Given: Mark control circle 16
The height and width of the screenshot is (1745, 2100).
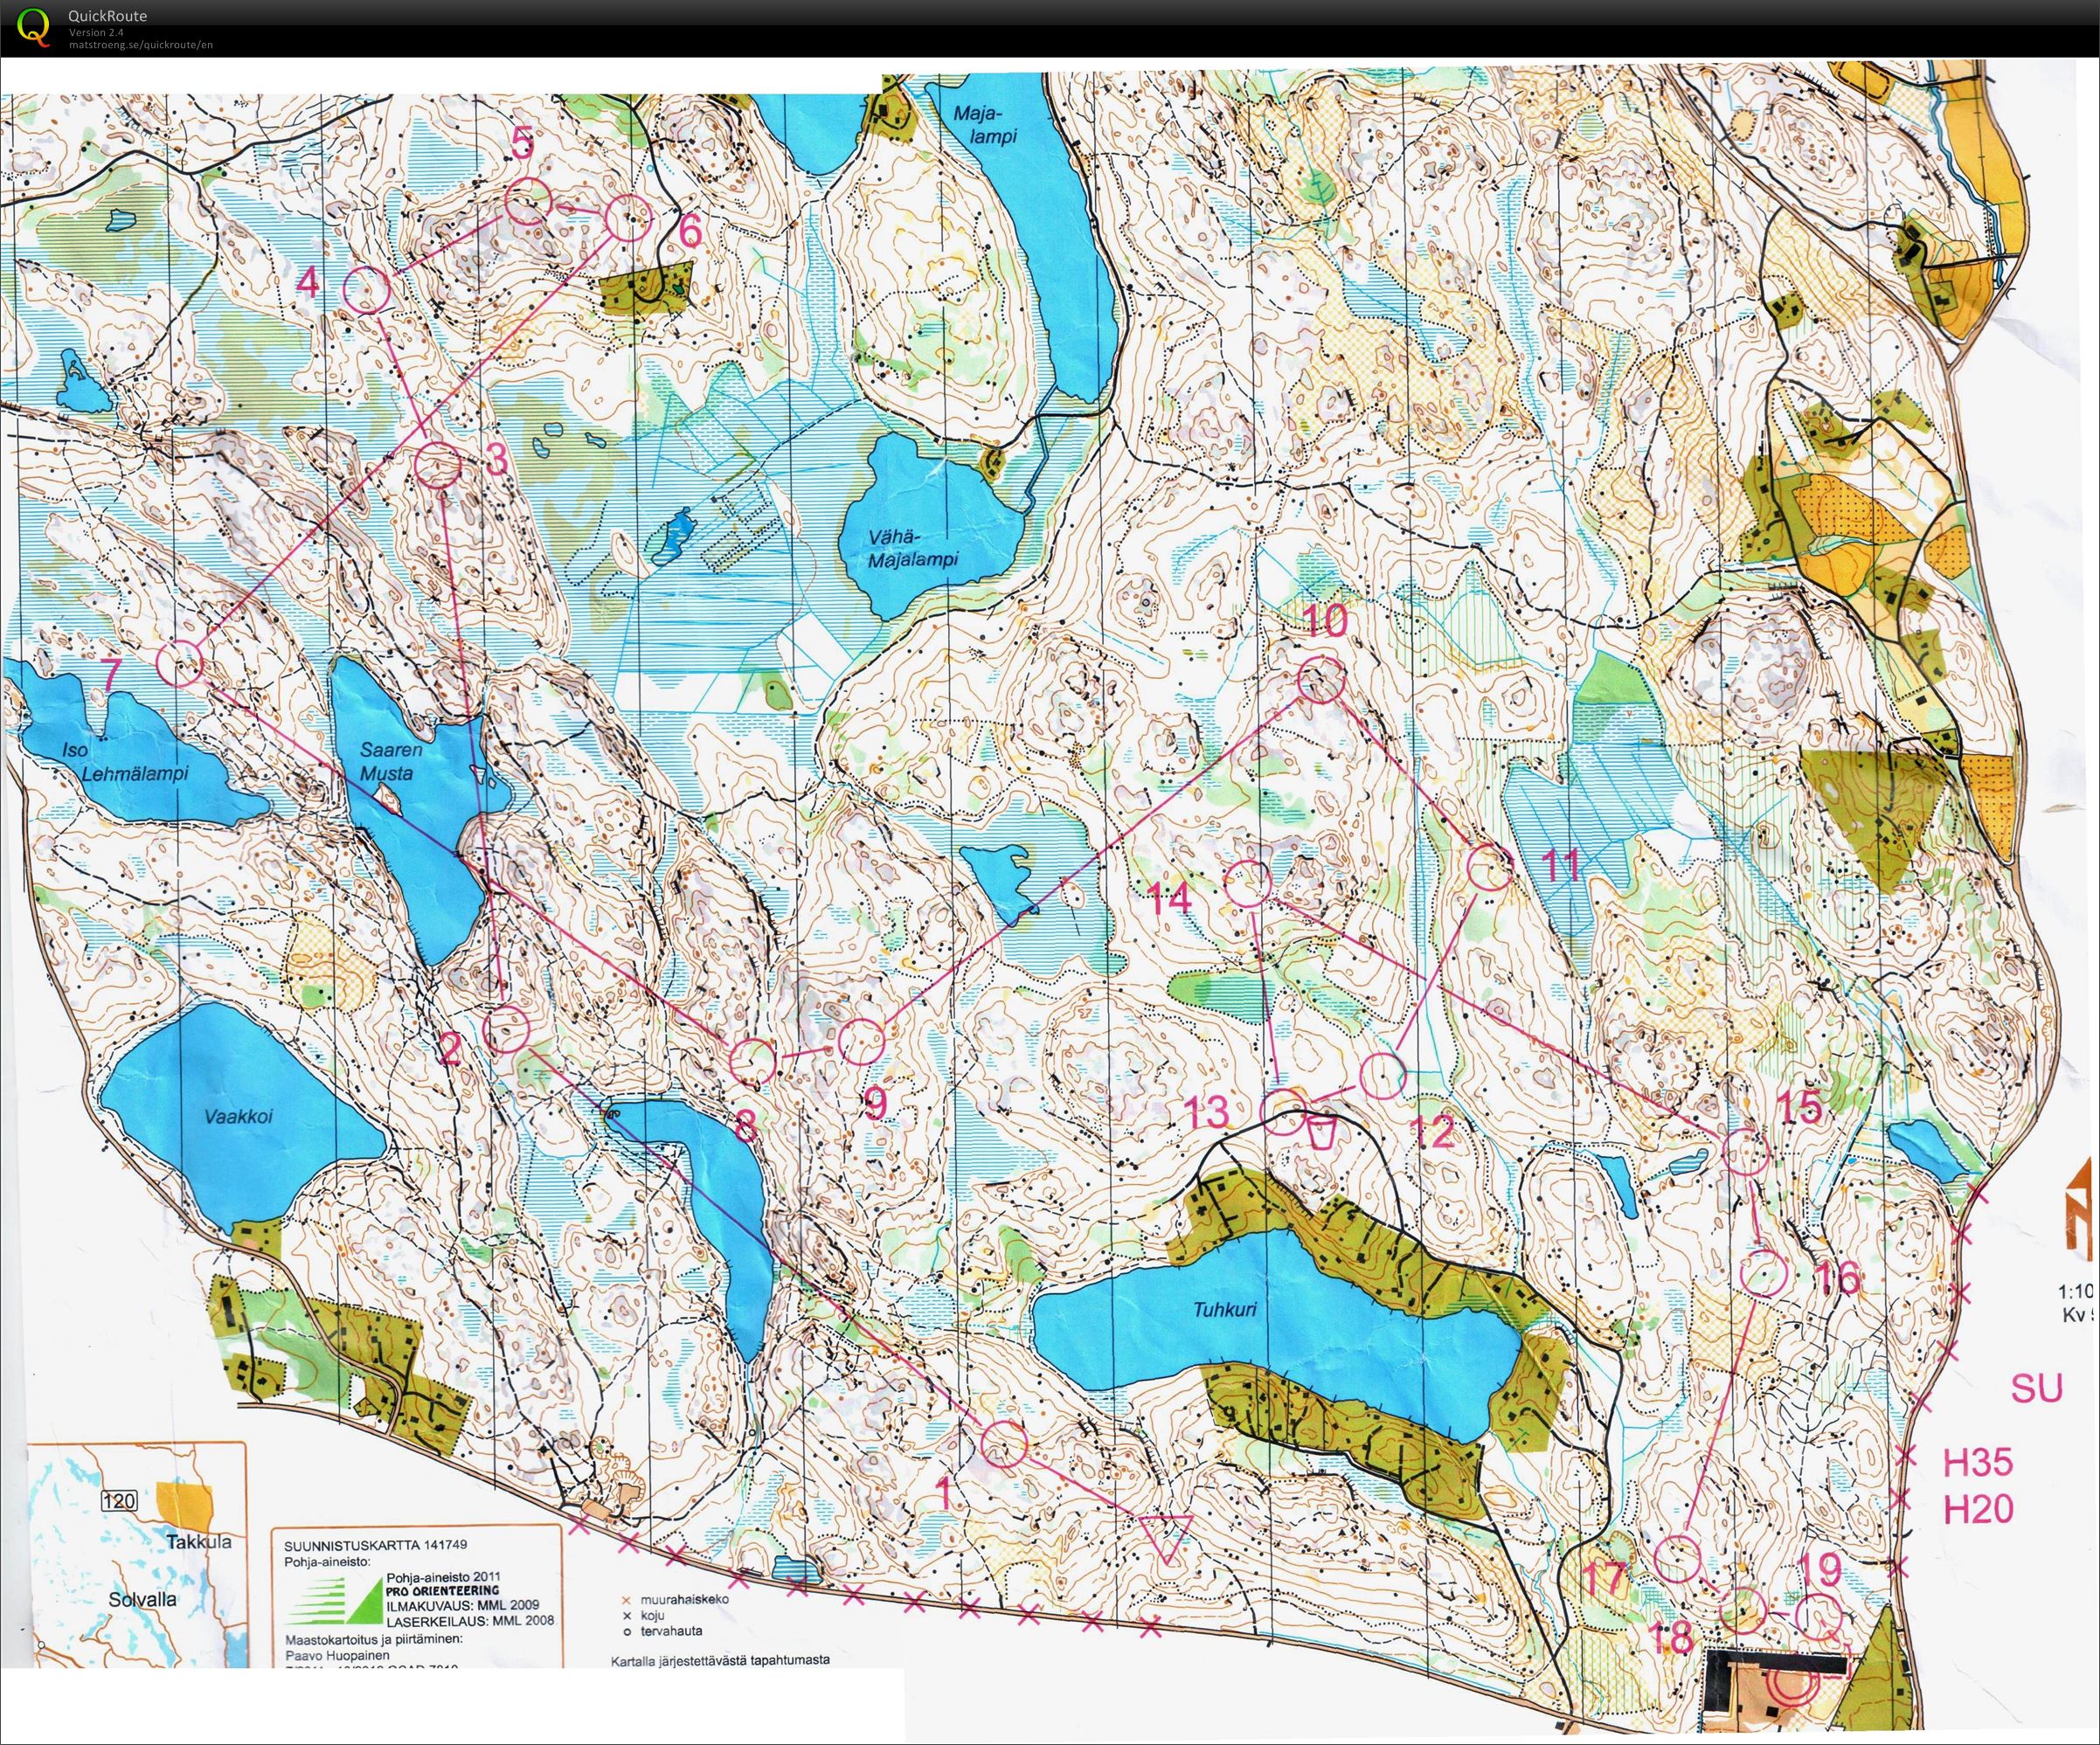Looking at the screenshot, I should 1764,1275.
